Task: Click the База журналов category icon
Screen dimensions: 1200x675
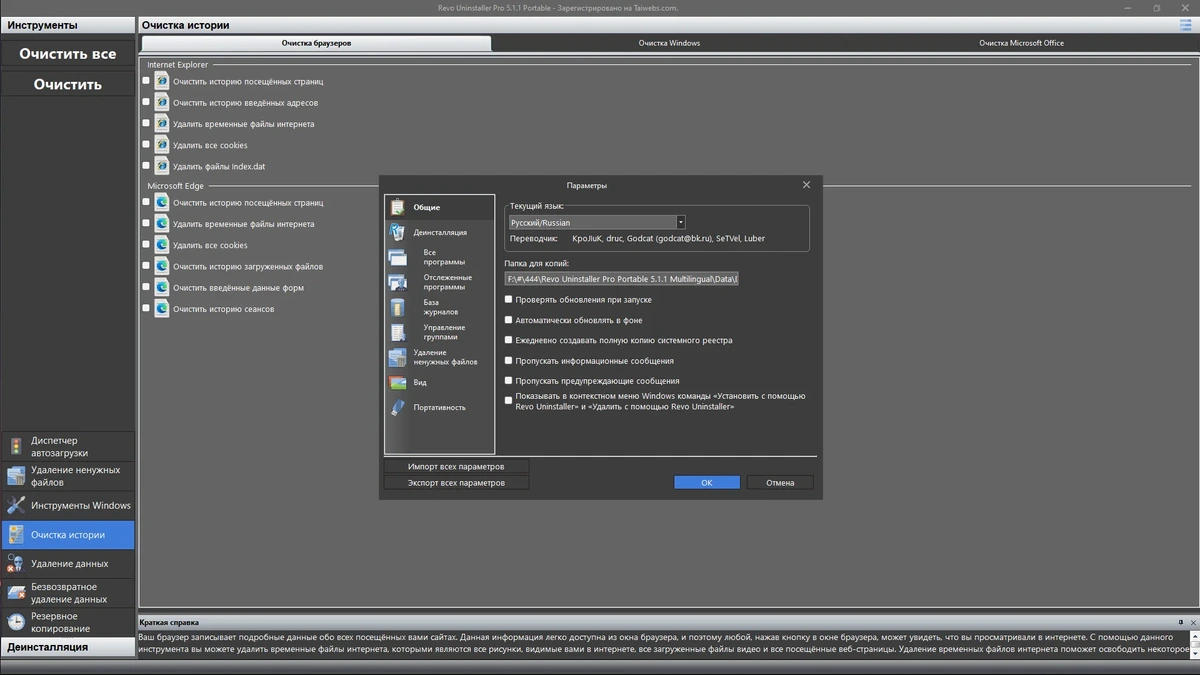Action: (x=398, y=307)
